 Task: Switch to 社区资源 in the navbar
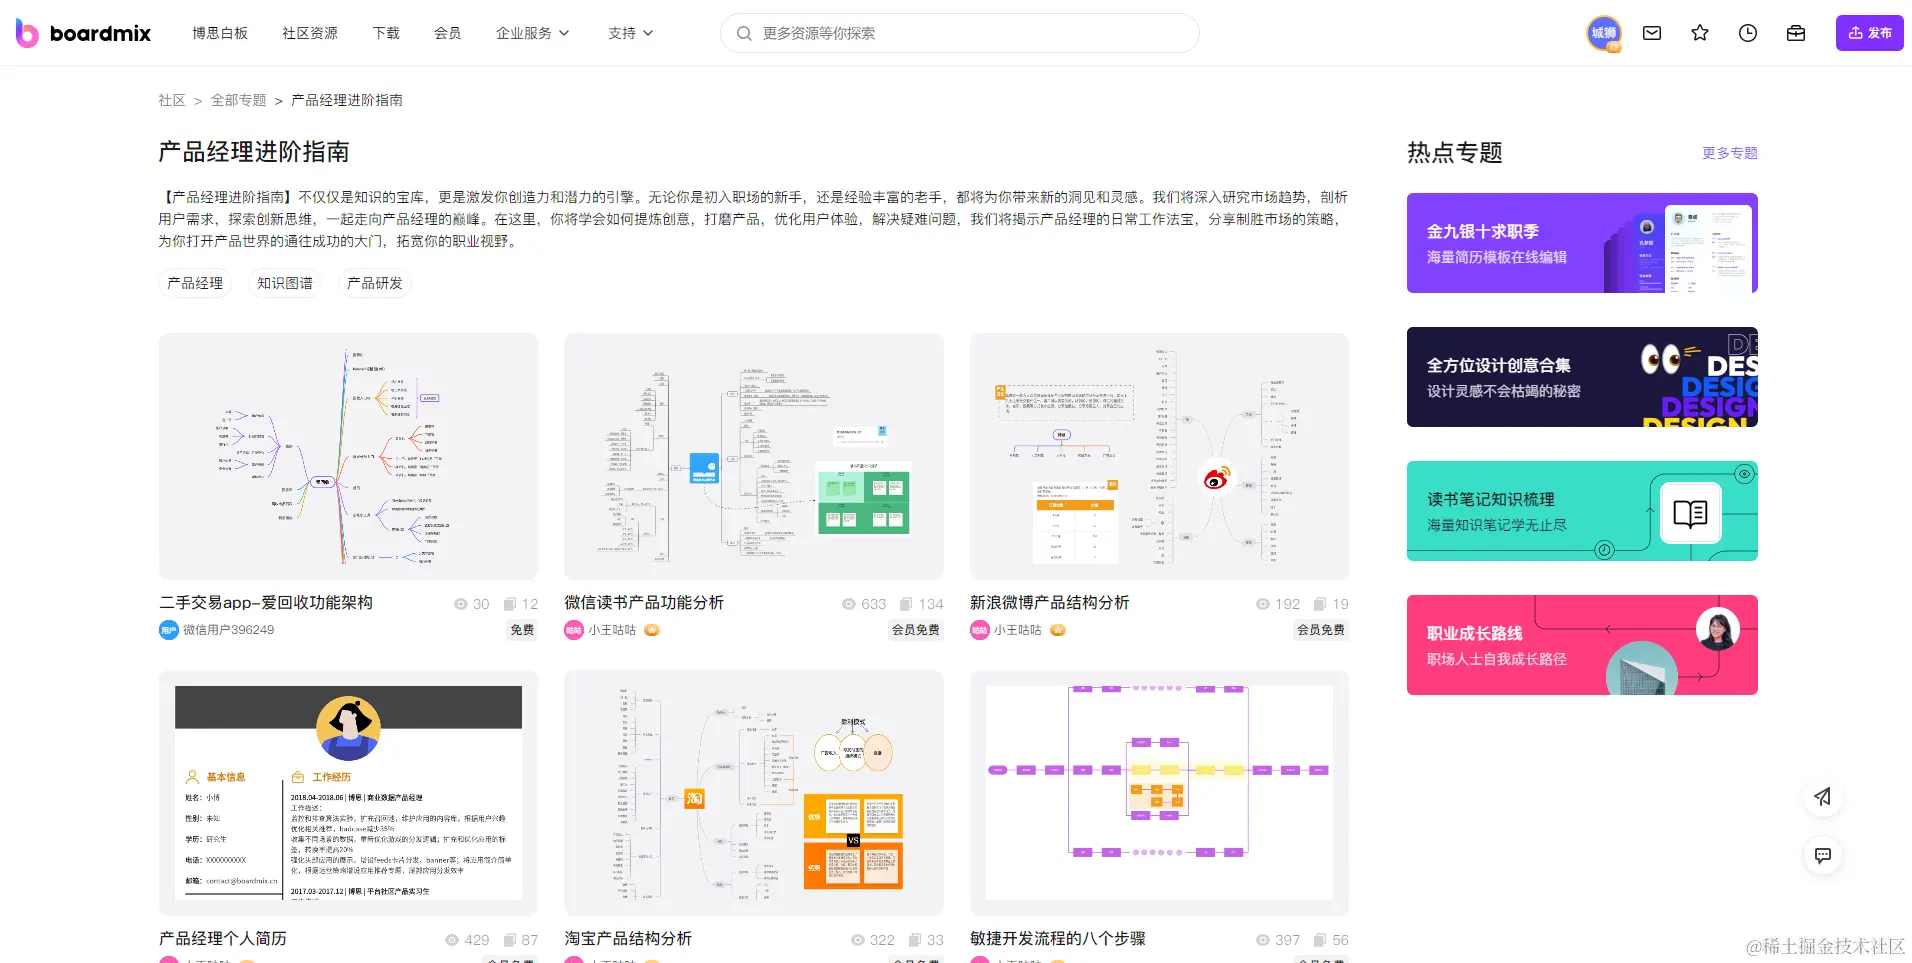tap(309, 33)
